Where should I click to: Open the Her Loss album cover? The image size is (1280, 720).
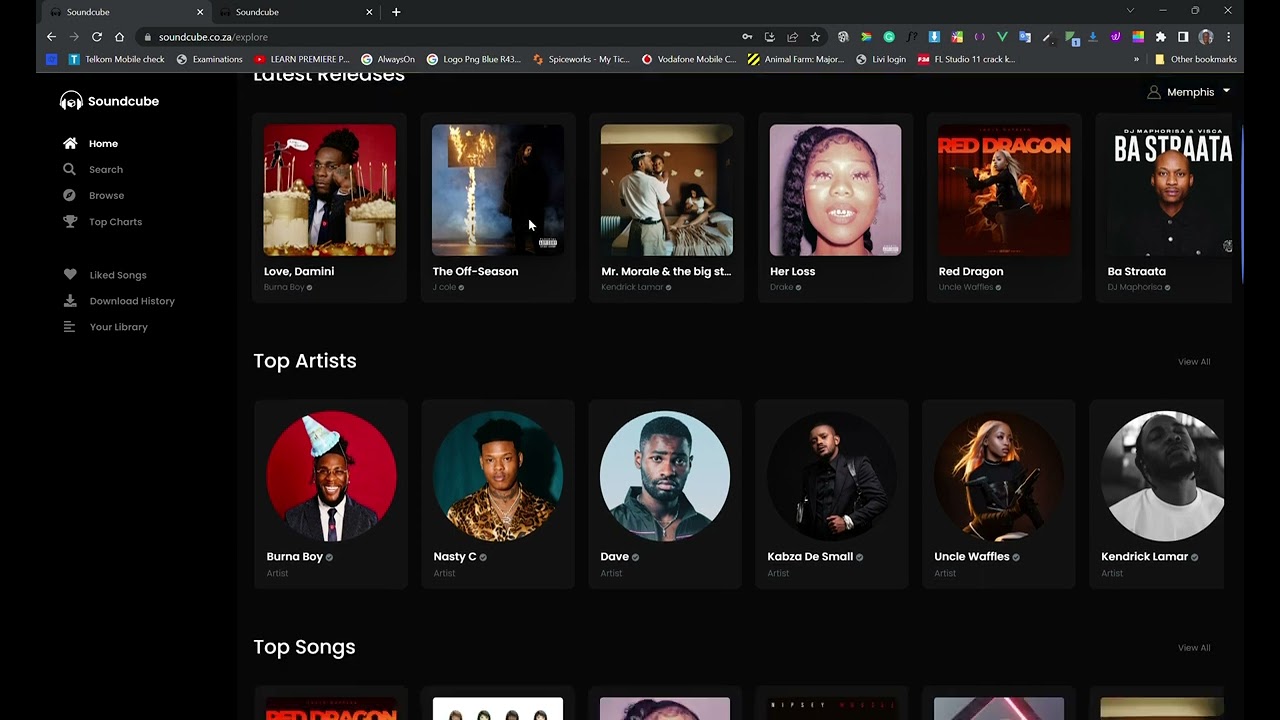[835, 190]
